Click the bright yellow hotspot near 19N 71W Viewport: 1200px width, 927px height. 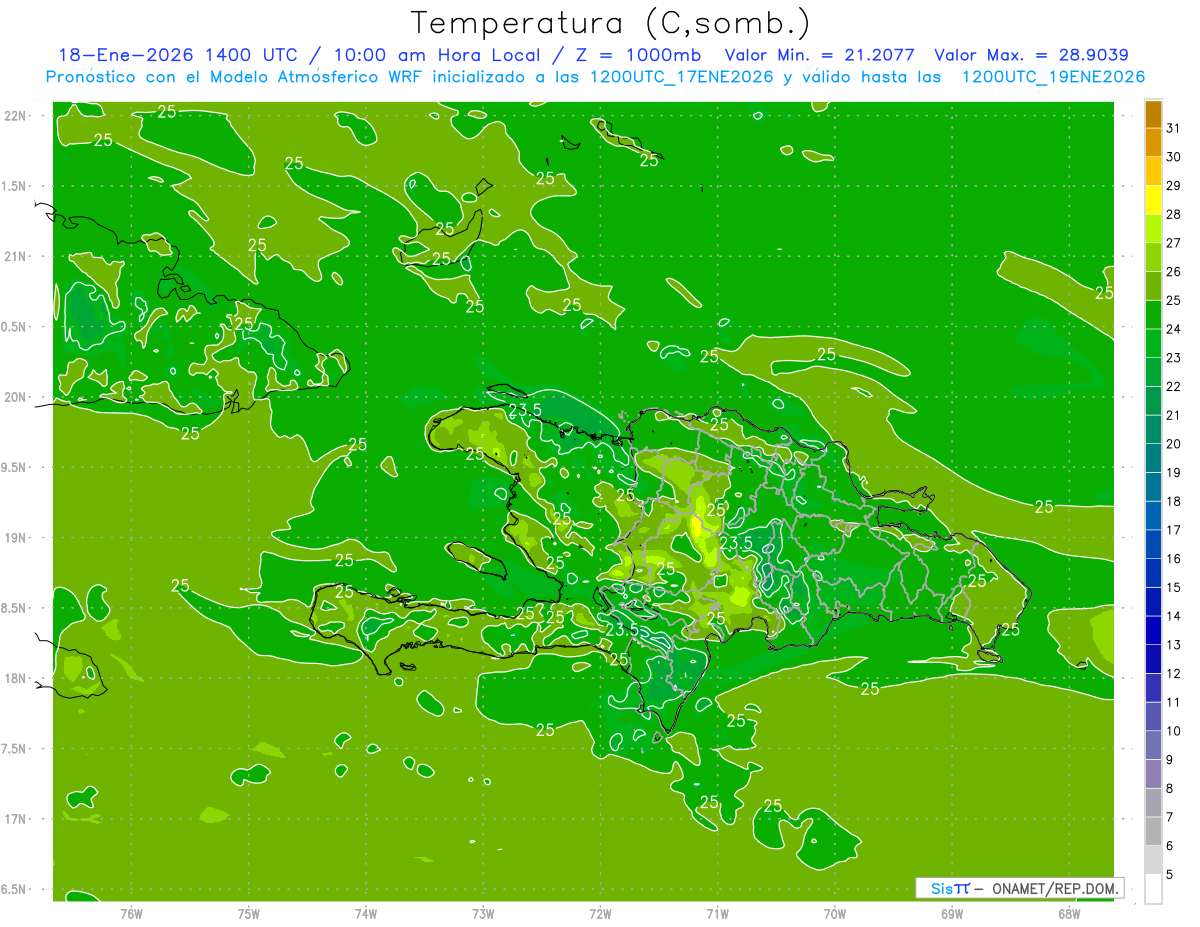point(696,525)
